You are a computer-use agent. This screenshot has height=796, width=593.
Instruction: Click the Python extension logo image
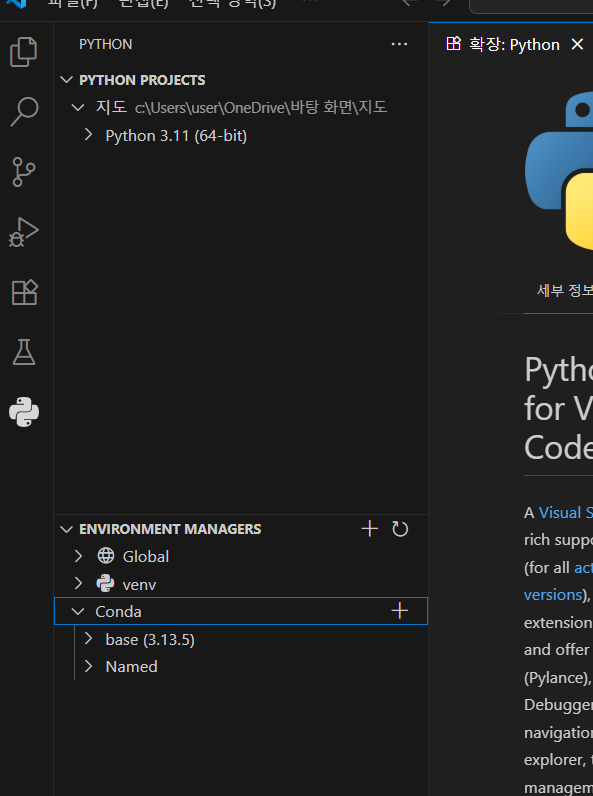pyautogui.click(x=558, y=171)
